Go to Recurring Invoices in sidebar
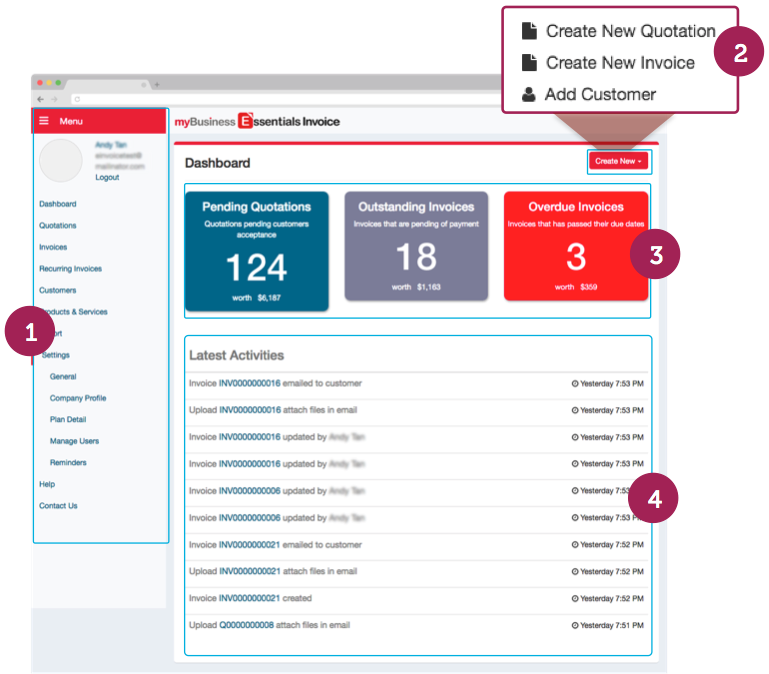Image resolution: width=769 pixels, height=674 pixels. coord(70,269)
